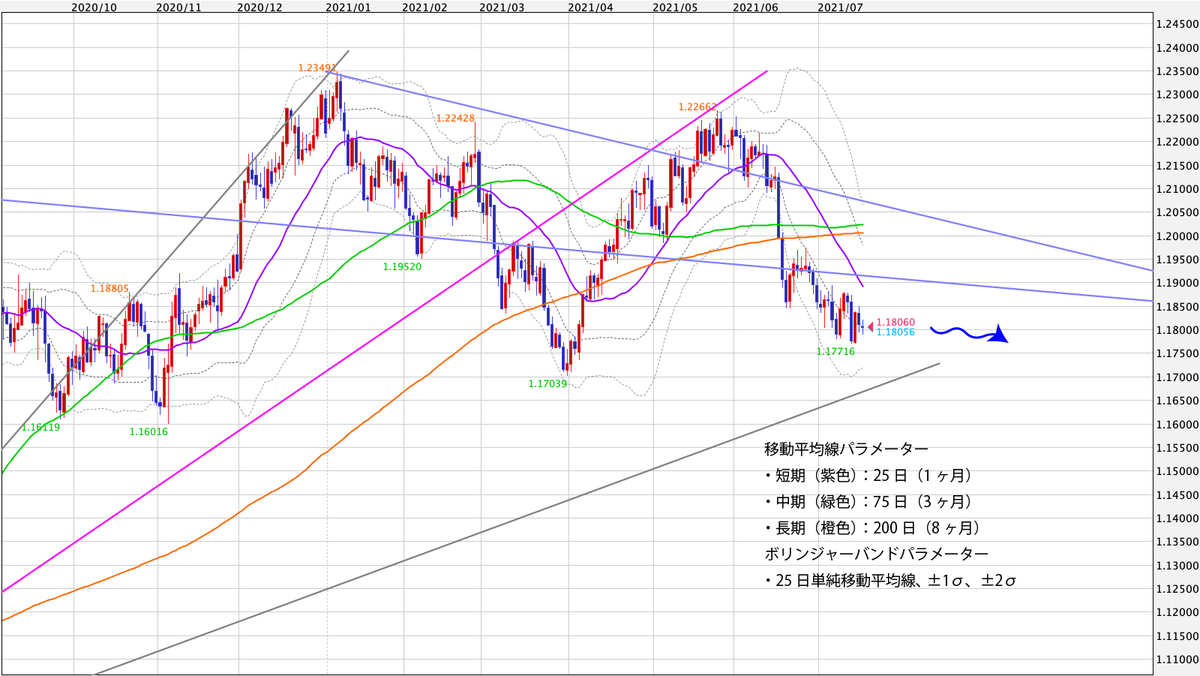Click the 1.22428 peak annotation
The image size is (1200, 676).
[x=455, y=117]
